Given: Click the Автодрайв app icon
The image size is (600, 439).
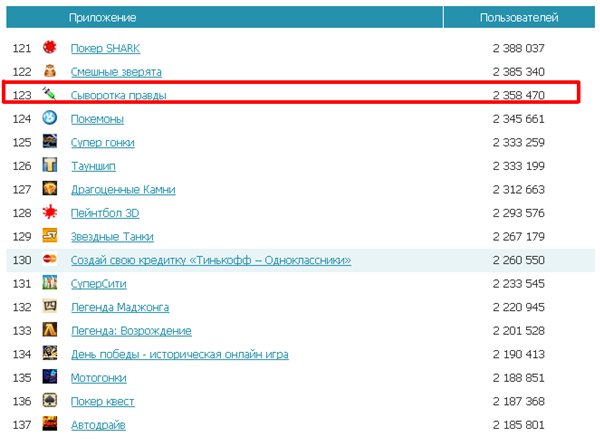Looking at the screenshot, I should click(x=50, y=424).
